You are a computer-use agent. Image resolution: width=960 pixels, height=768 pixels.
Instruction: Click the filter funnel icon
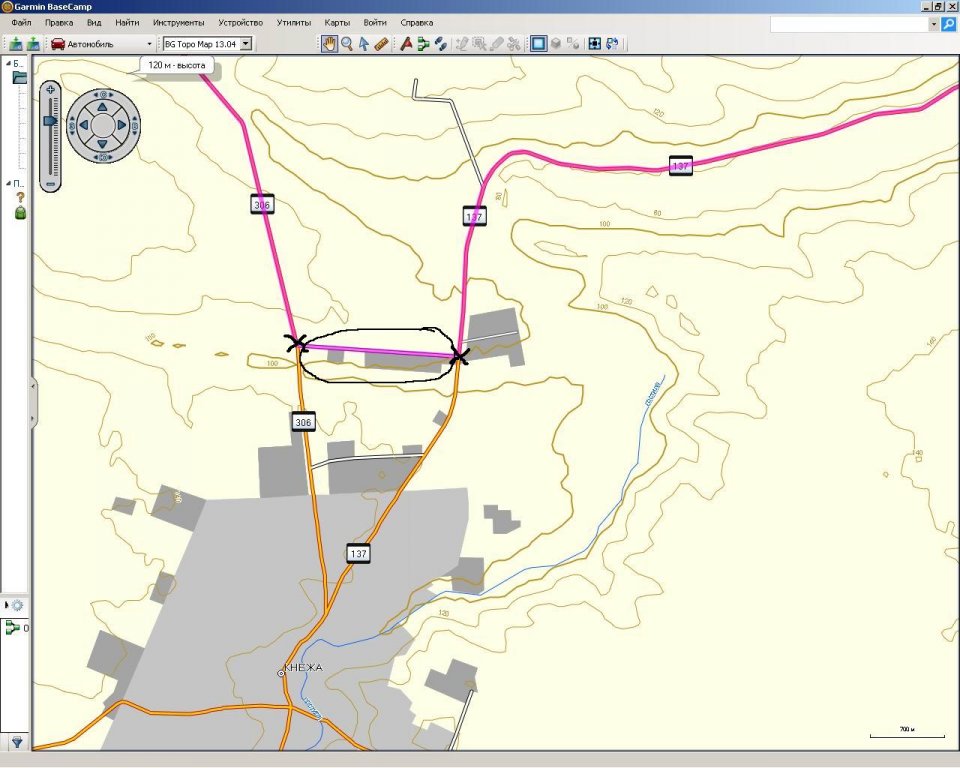click(17, 743)
